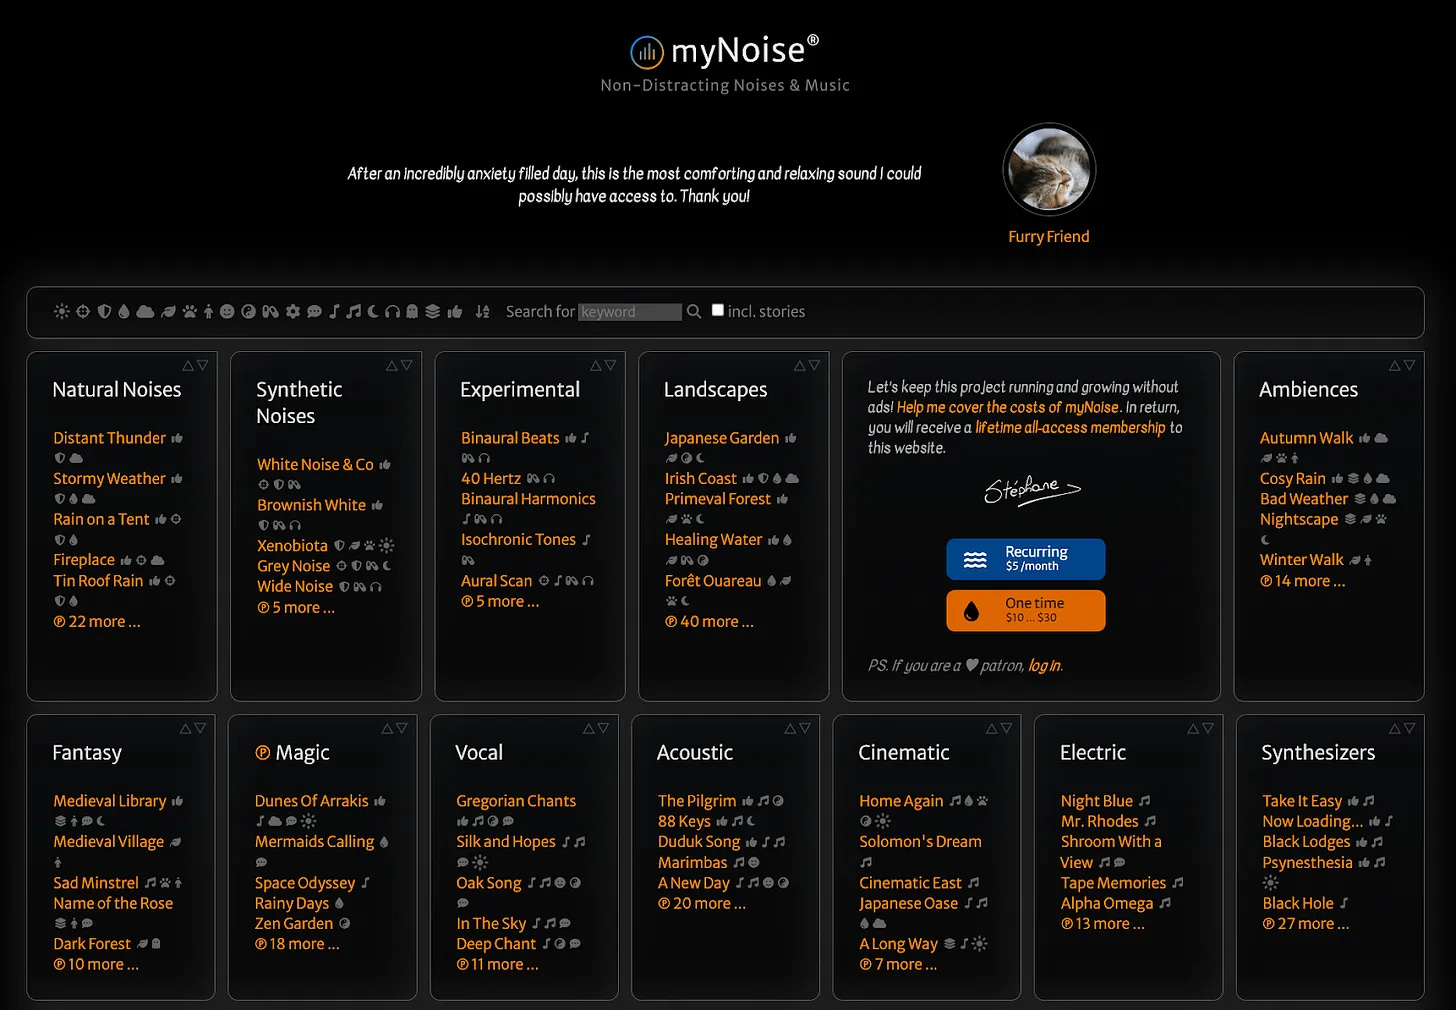This screenshot has width=1456, height=1010.
Task: Filter by the shield icon in toolbar
Action: point(104,311)
